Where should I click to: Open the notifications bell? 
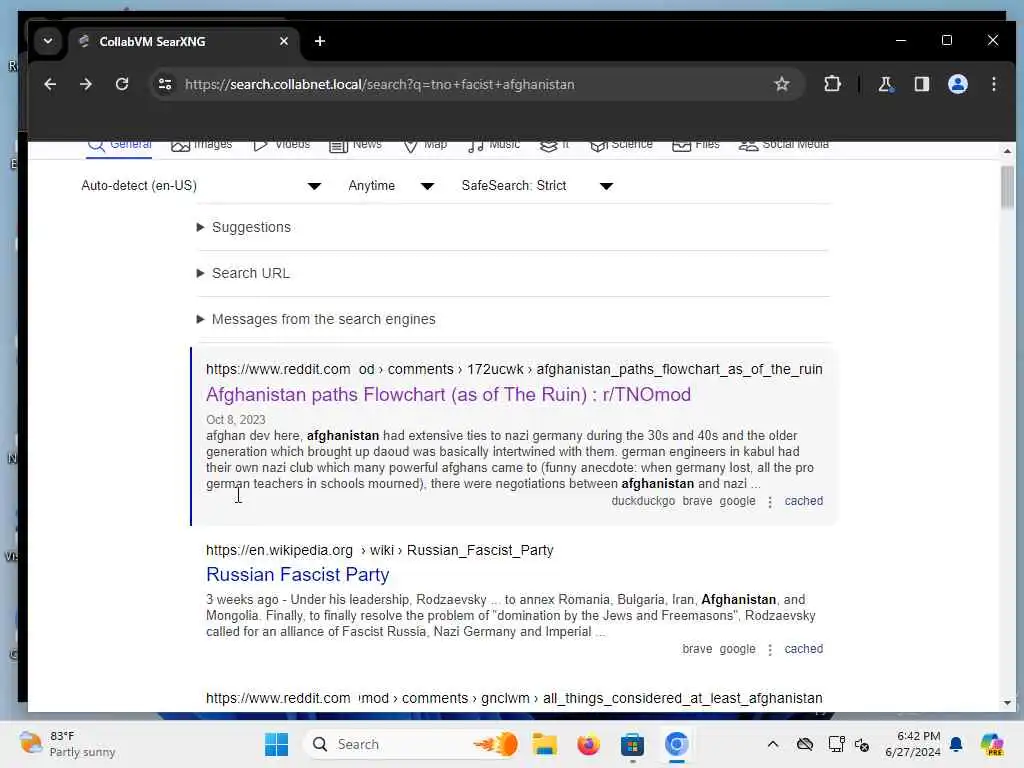[x=956, y=744]
